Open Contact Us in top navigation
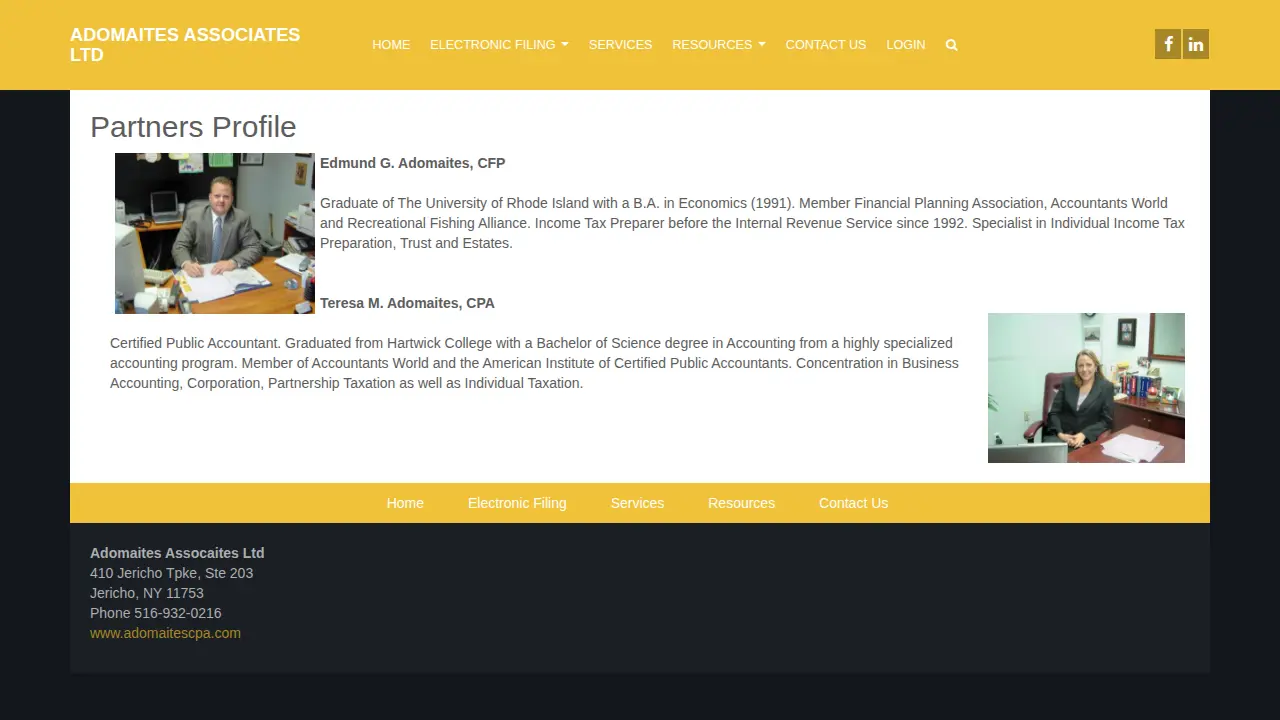 826,45
